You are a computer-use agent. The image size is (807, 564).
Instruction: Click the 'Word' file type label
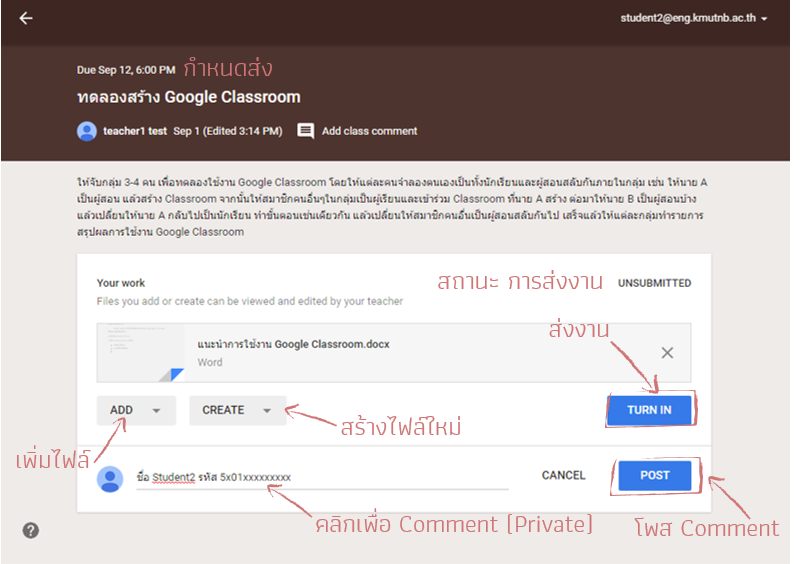click(210, 362)
